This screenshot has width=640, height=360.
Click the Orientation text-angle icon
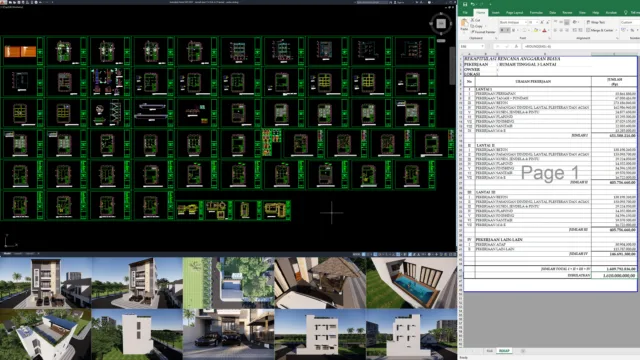click(575, 22)
